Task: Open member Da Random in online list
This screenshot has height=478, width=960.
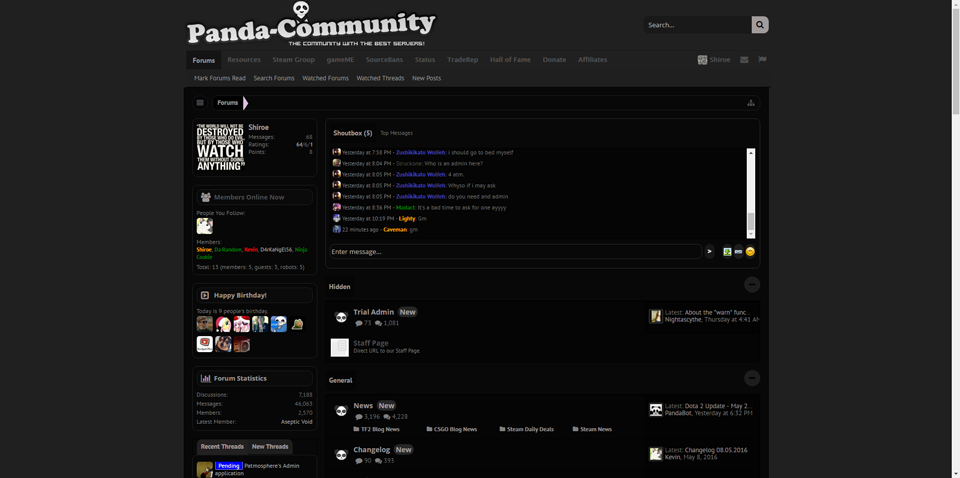Action: coord(228,250)
